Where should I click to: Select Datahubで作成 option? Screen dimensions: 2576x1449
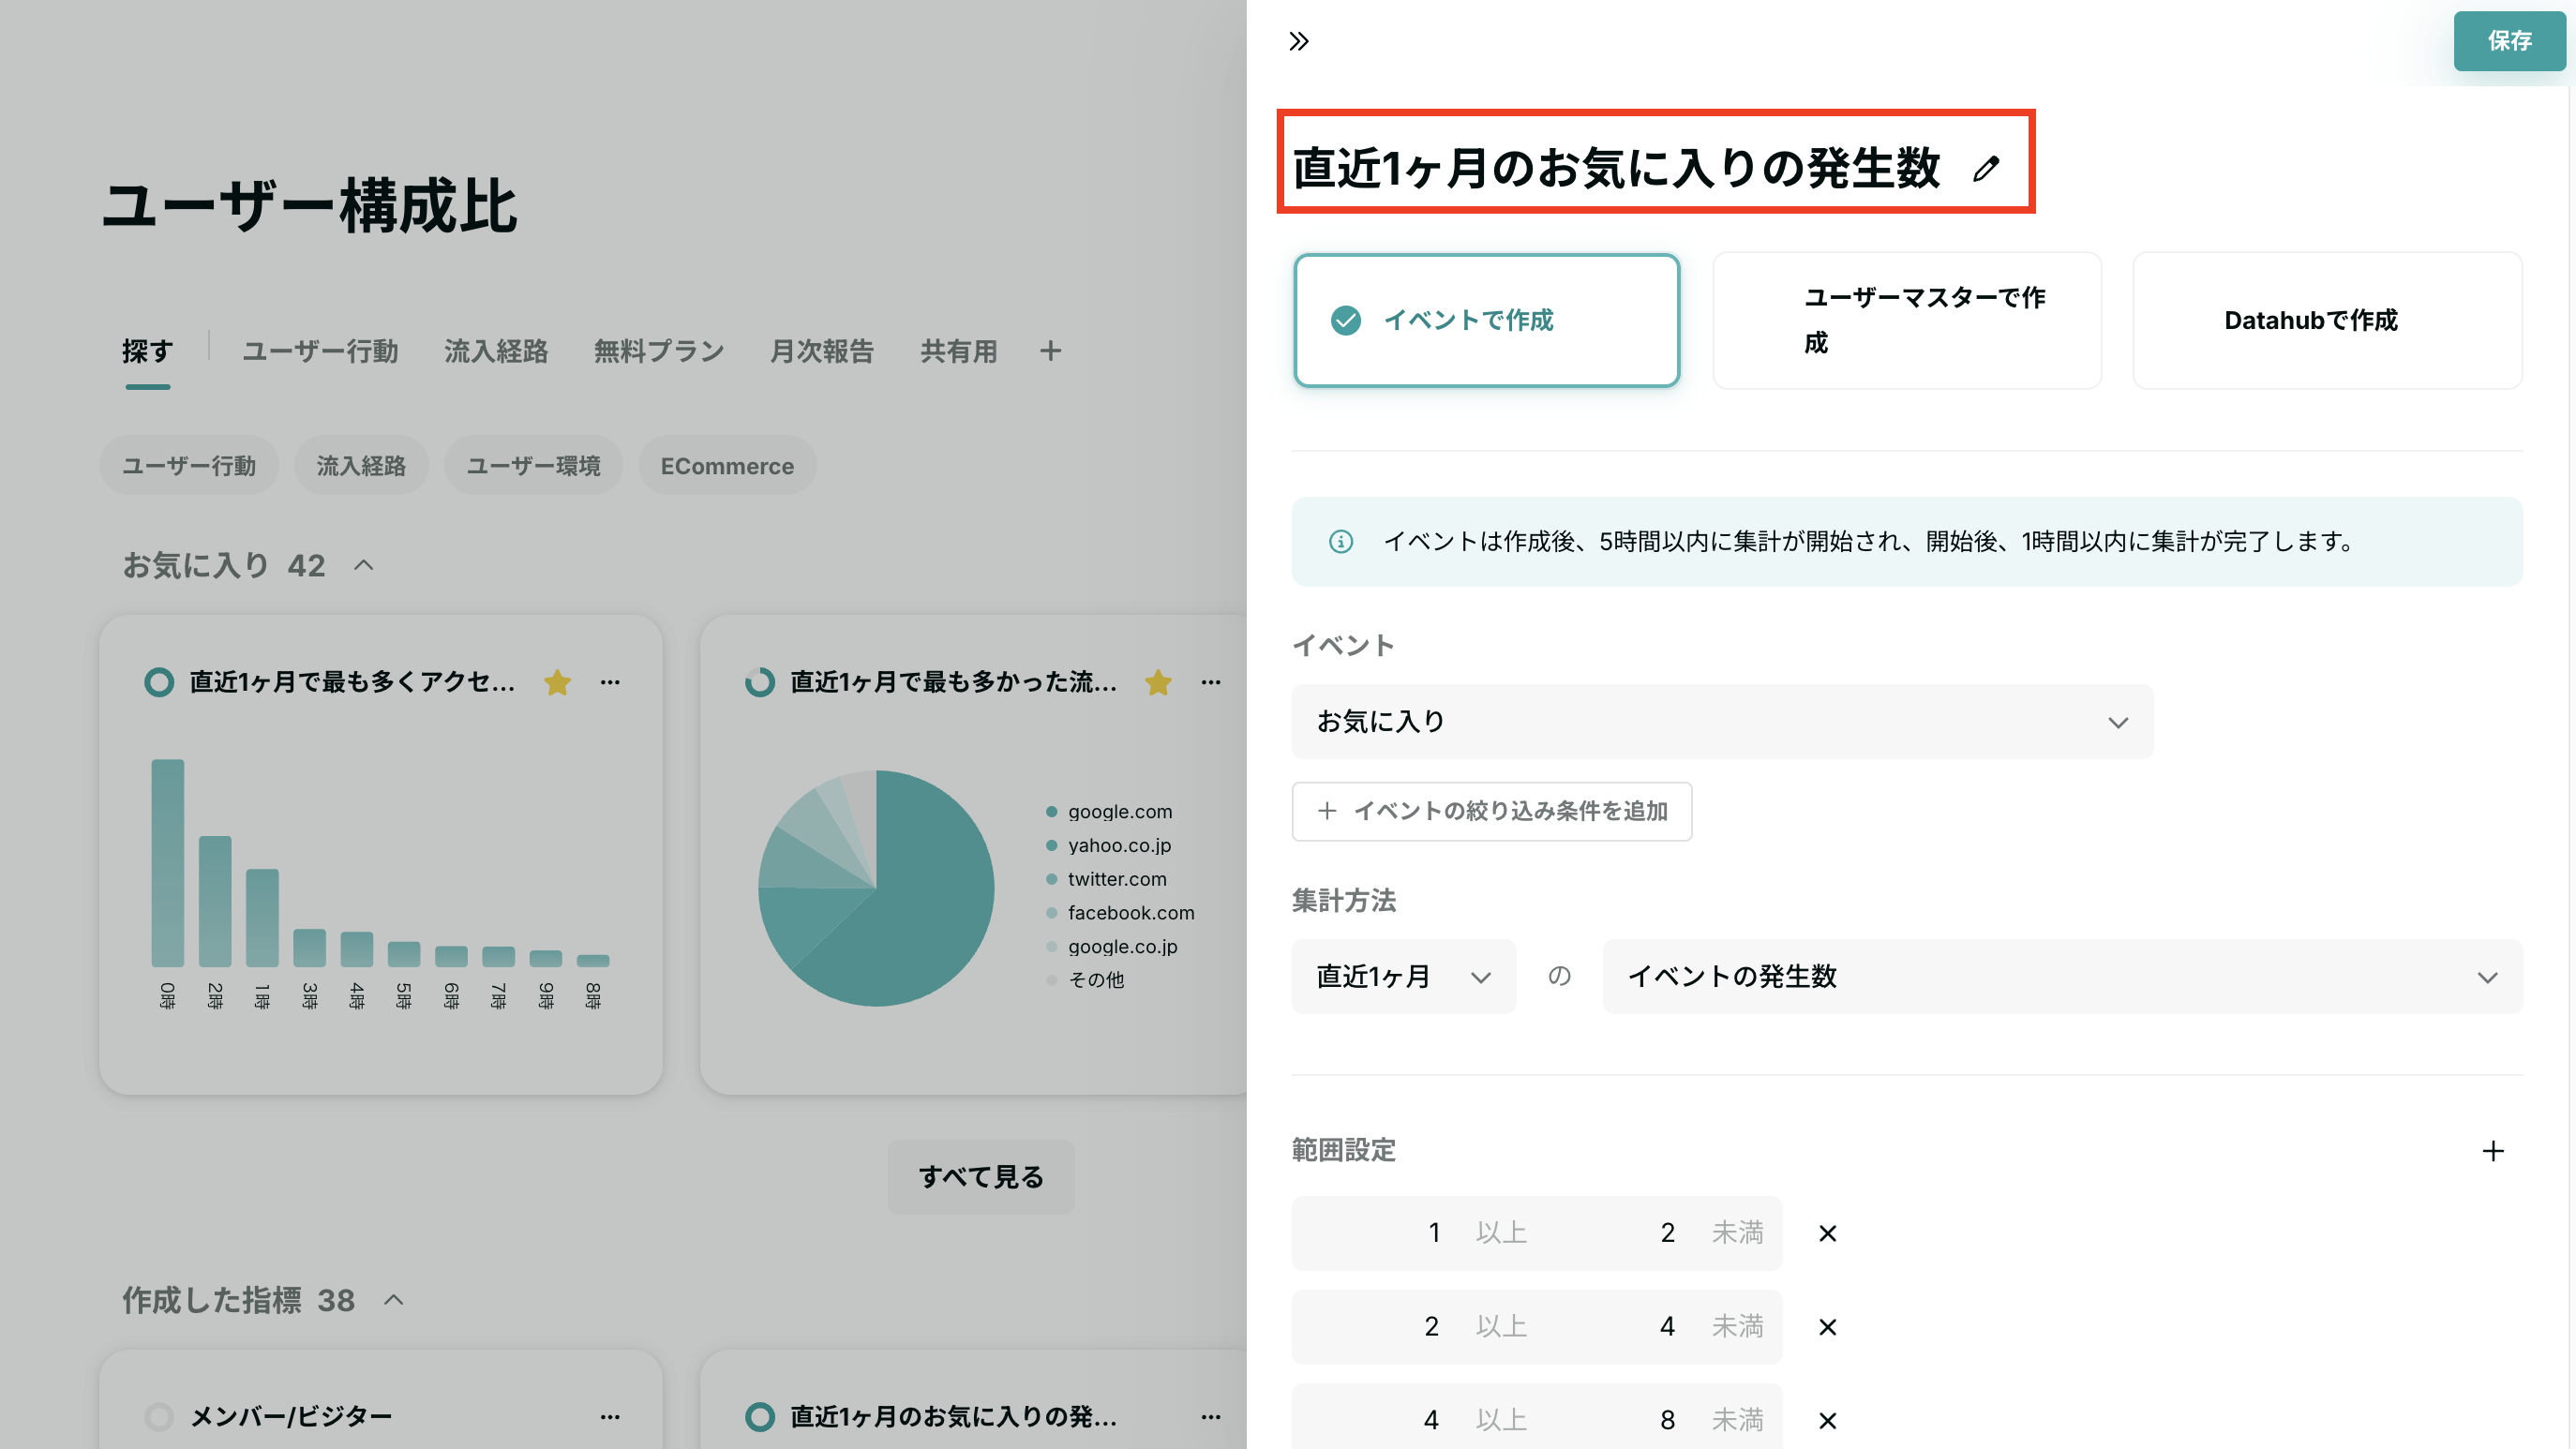click(x=2327, y=320)
